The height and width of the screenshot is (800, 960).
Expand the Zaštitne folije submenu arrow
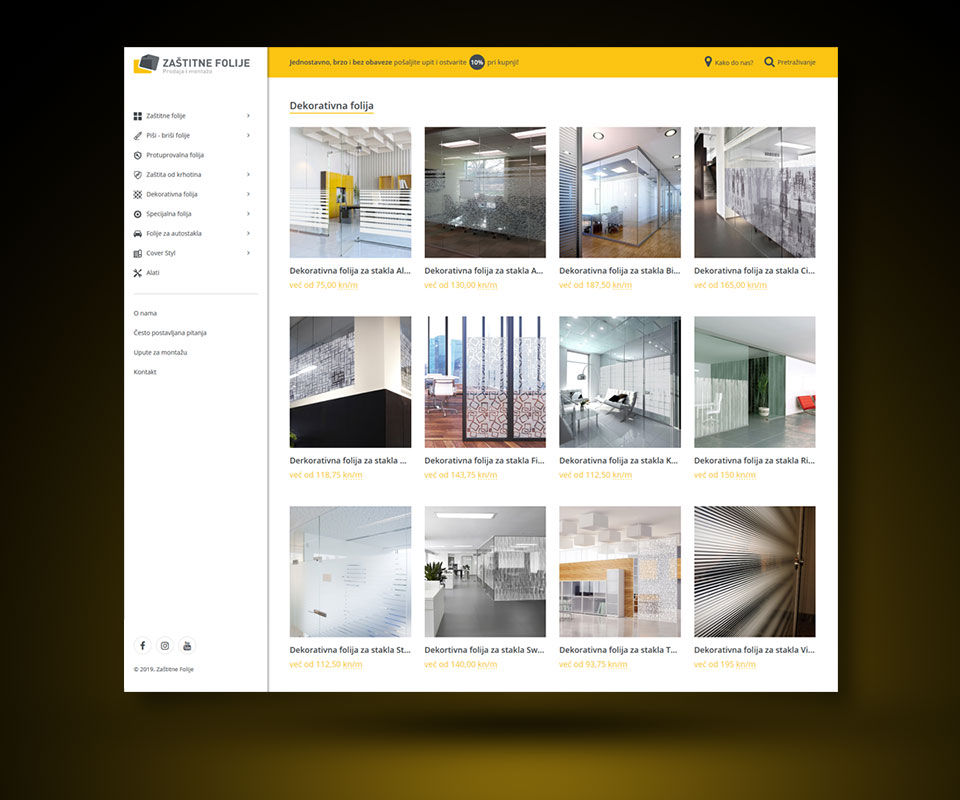(x=248, y=116)
